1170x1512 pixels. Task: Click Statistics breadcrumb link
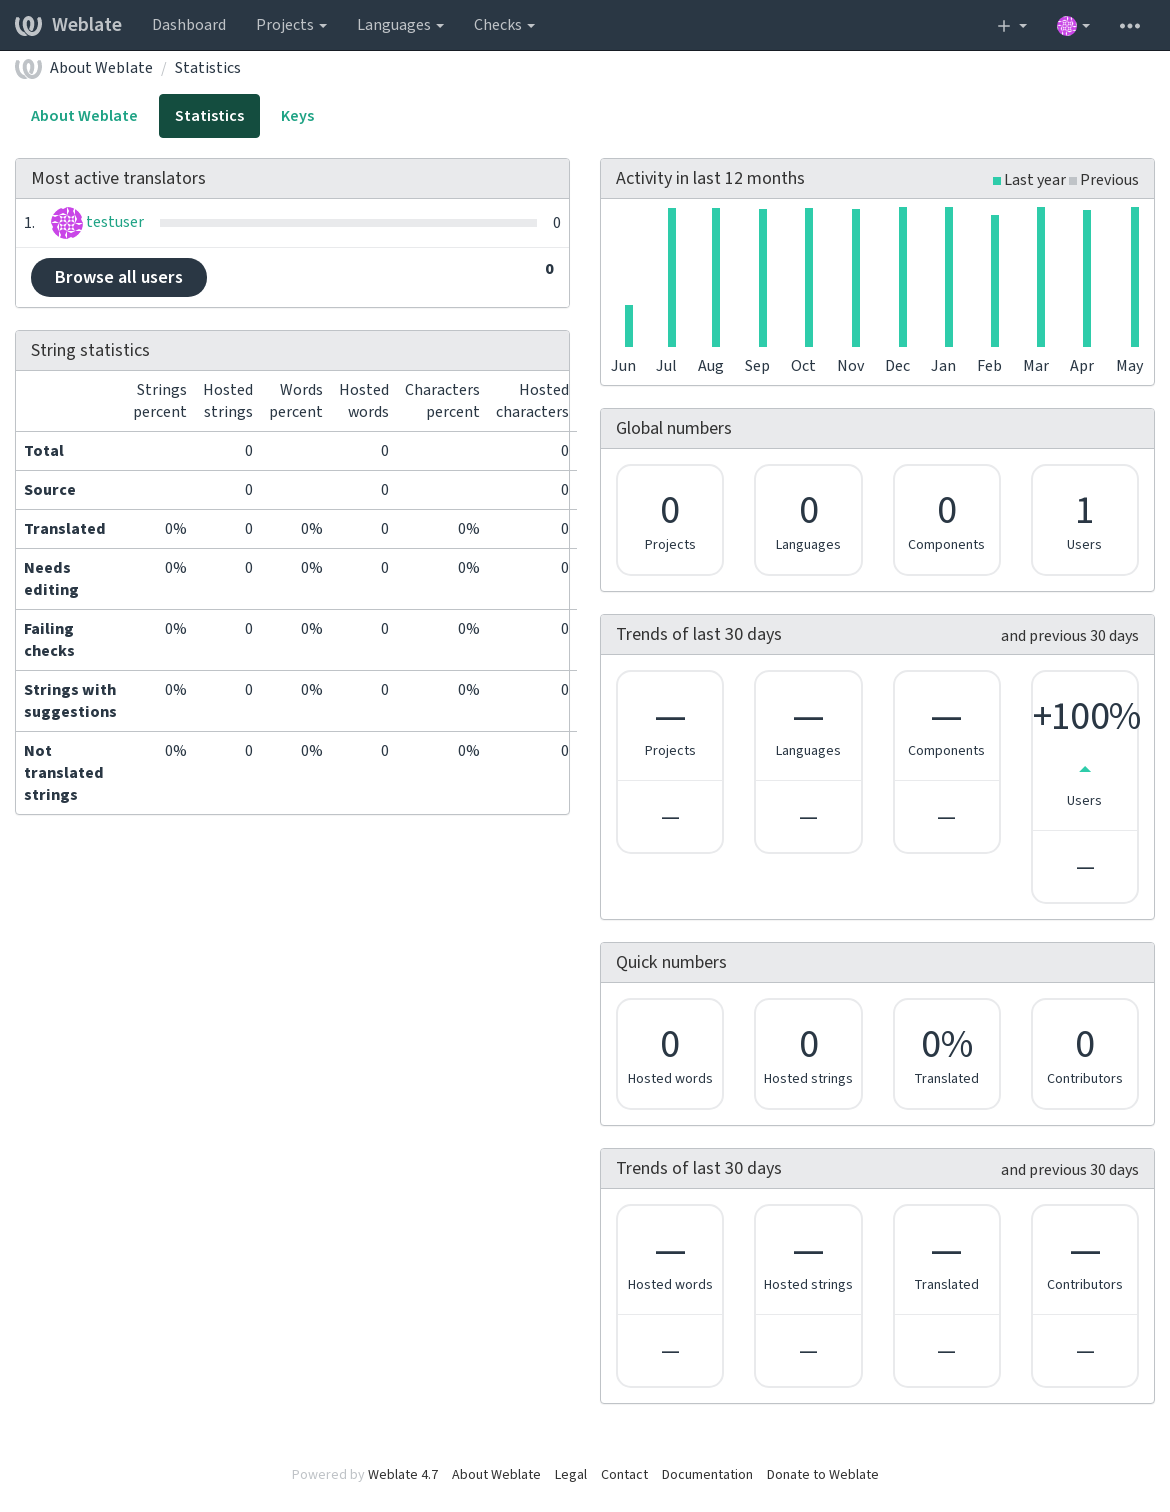(207, 68)
